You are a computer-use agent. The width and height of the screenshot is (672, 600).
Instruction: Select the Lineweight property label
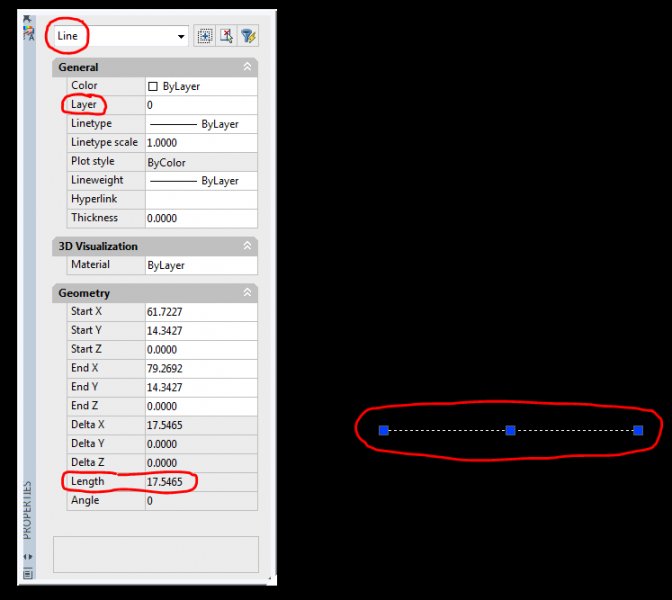click(97, 180)
